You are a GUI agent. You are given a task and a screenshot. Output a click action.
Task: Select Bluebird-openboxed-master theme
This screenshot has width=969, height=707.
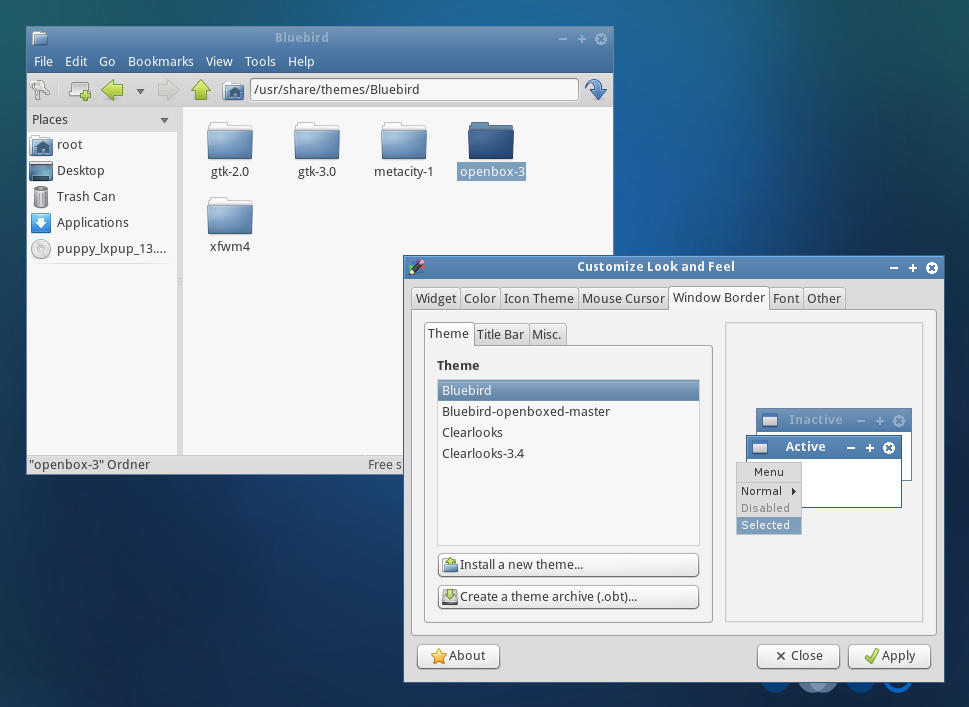point(568,412)
